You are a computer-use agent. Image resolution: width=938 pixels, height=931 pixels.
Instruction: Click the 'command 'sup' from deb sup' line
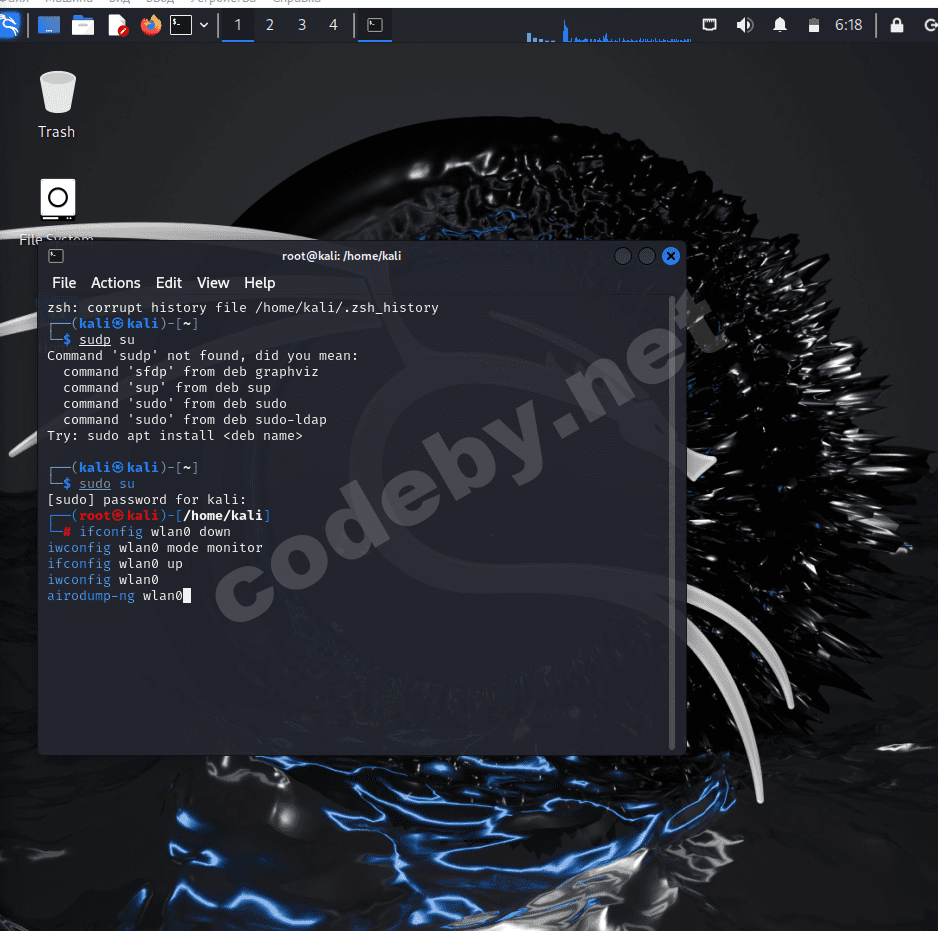click(167, 388)
